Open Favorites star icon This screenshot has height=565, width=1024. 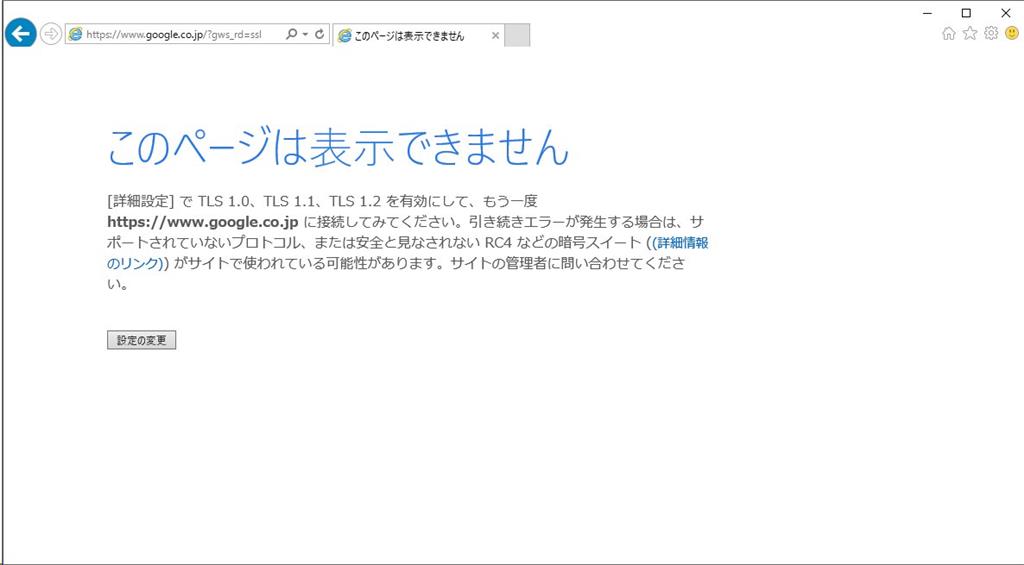point(970,33)
